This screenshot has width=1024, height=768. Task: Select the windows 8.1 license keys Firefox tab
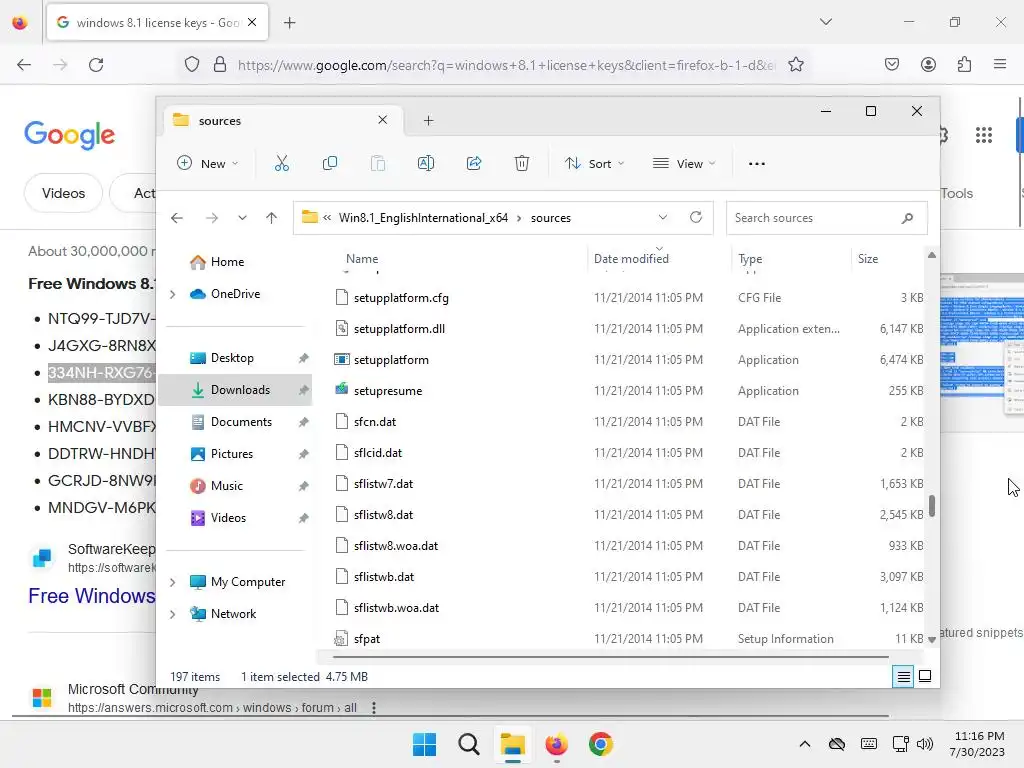tap(157, 22)
